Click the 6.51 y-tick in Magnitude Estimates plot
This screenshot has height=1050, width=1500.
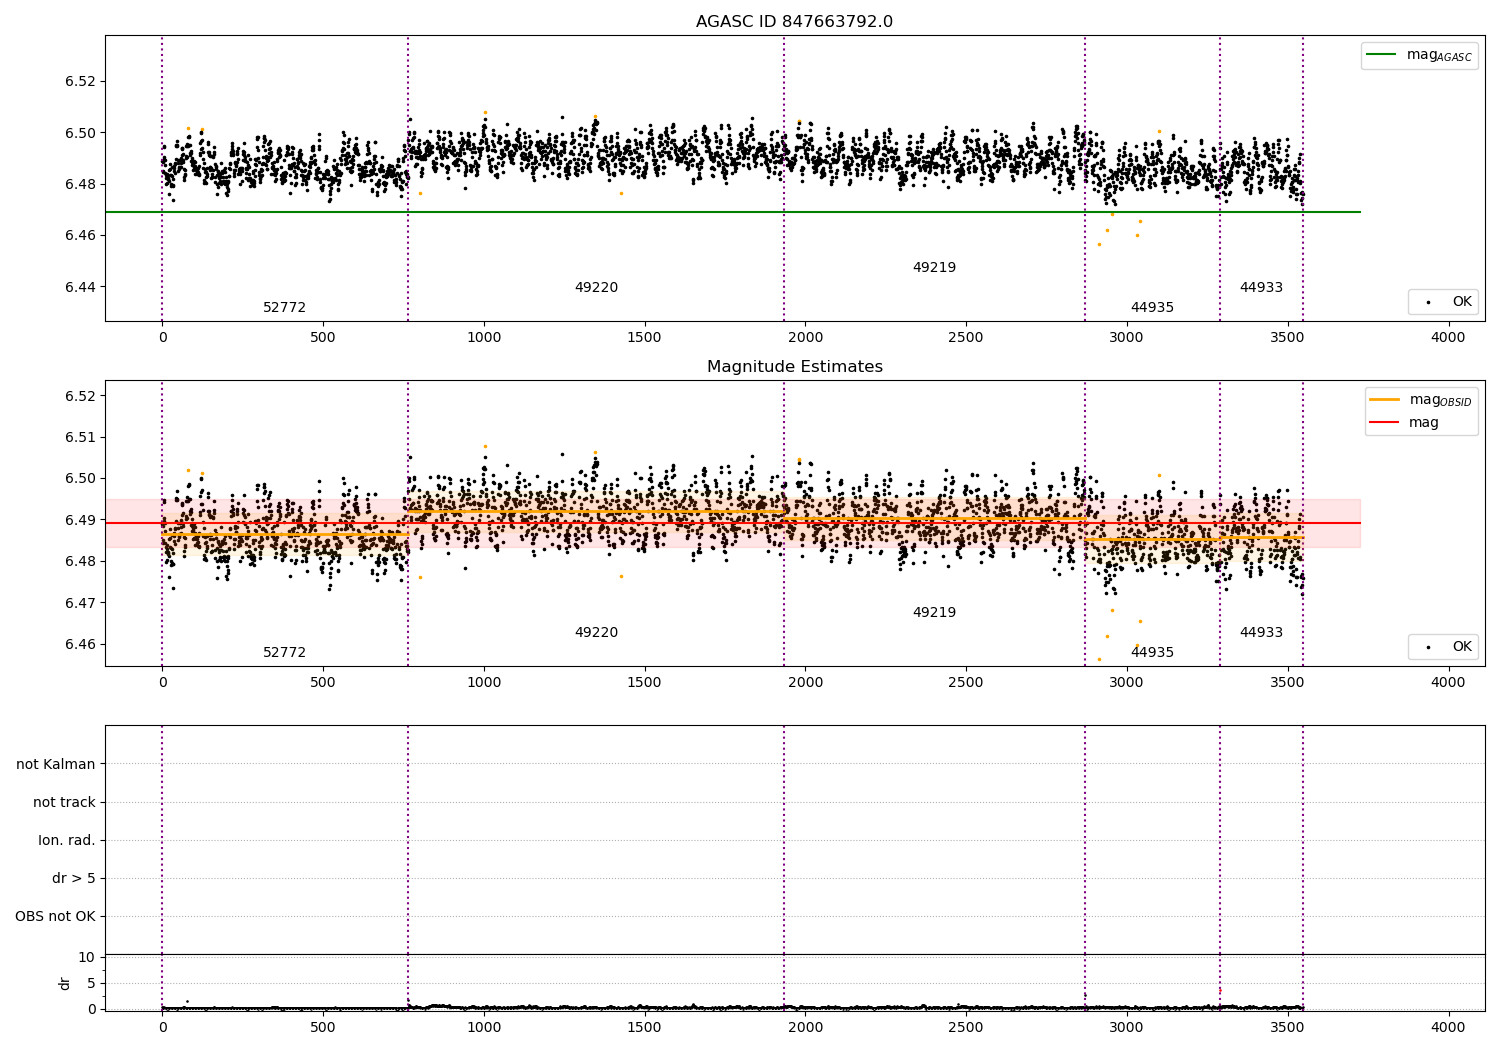[x=79, y=437]
